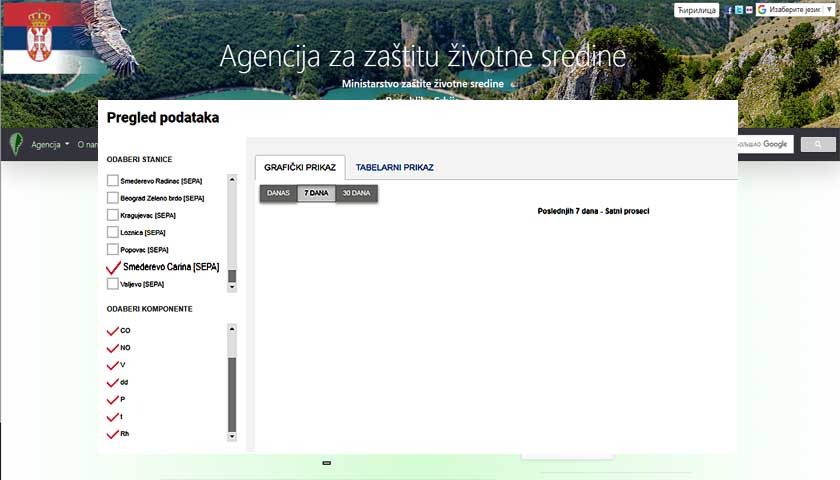This screenshot has width=840, height=480.
Task: Check the Beograd Zeleno brdo [SEPA] station
Action: pos(112,198)
